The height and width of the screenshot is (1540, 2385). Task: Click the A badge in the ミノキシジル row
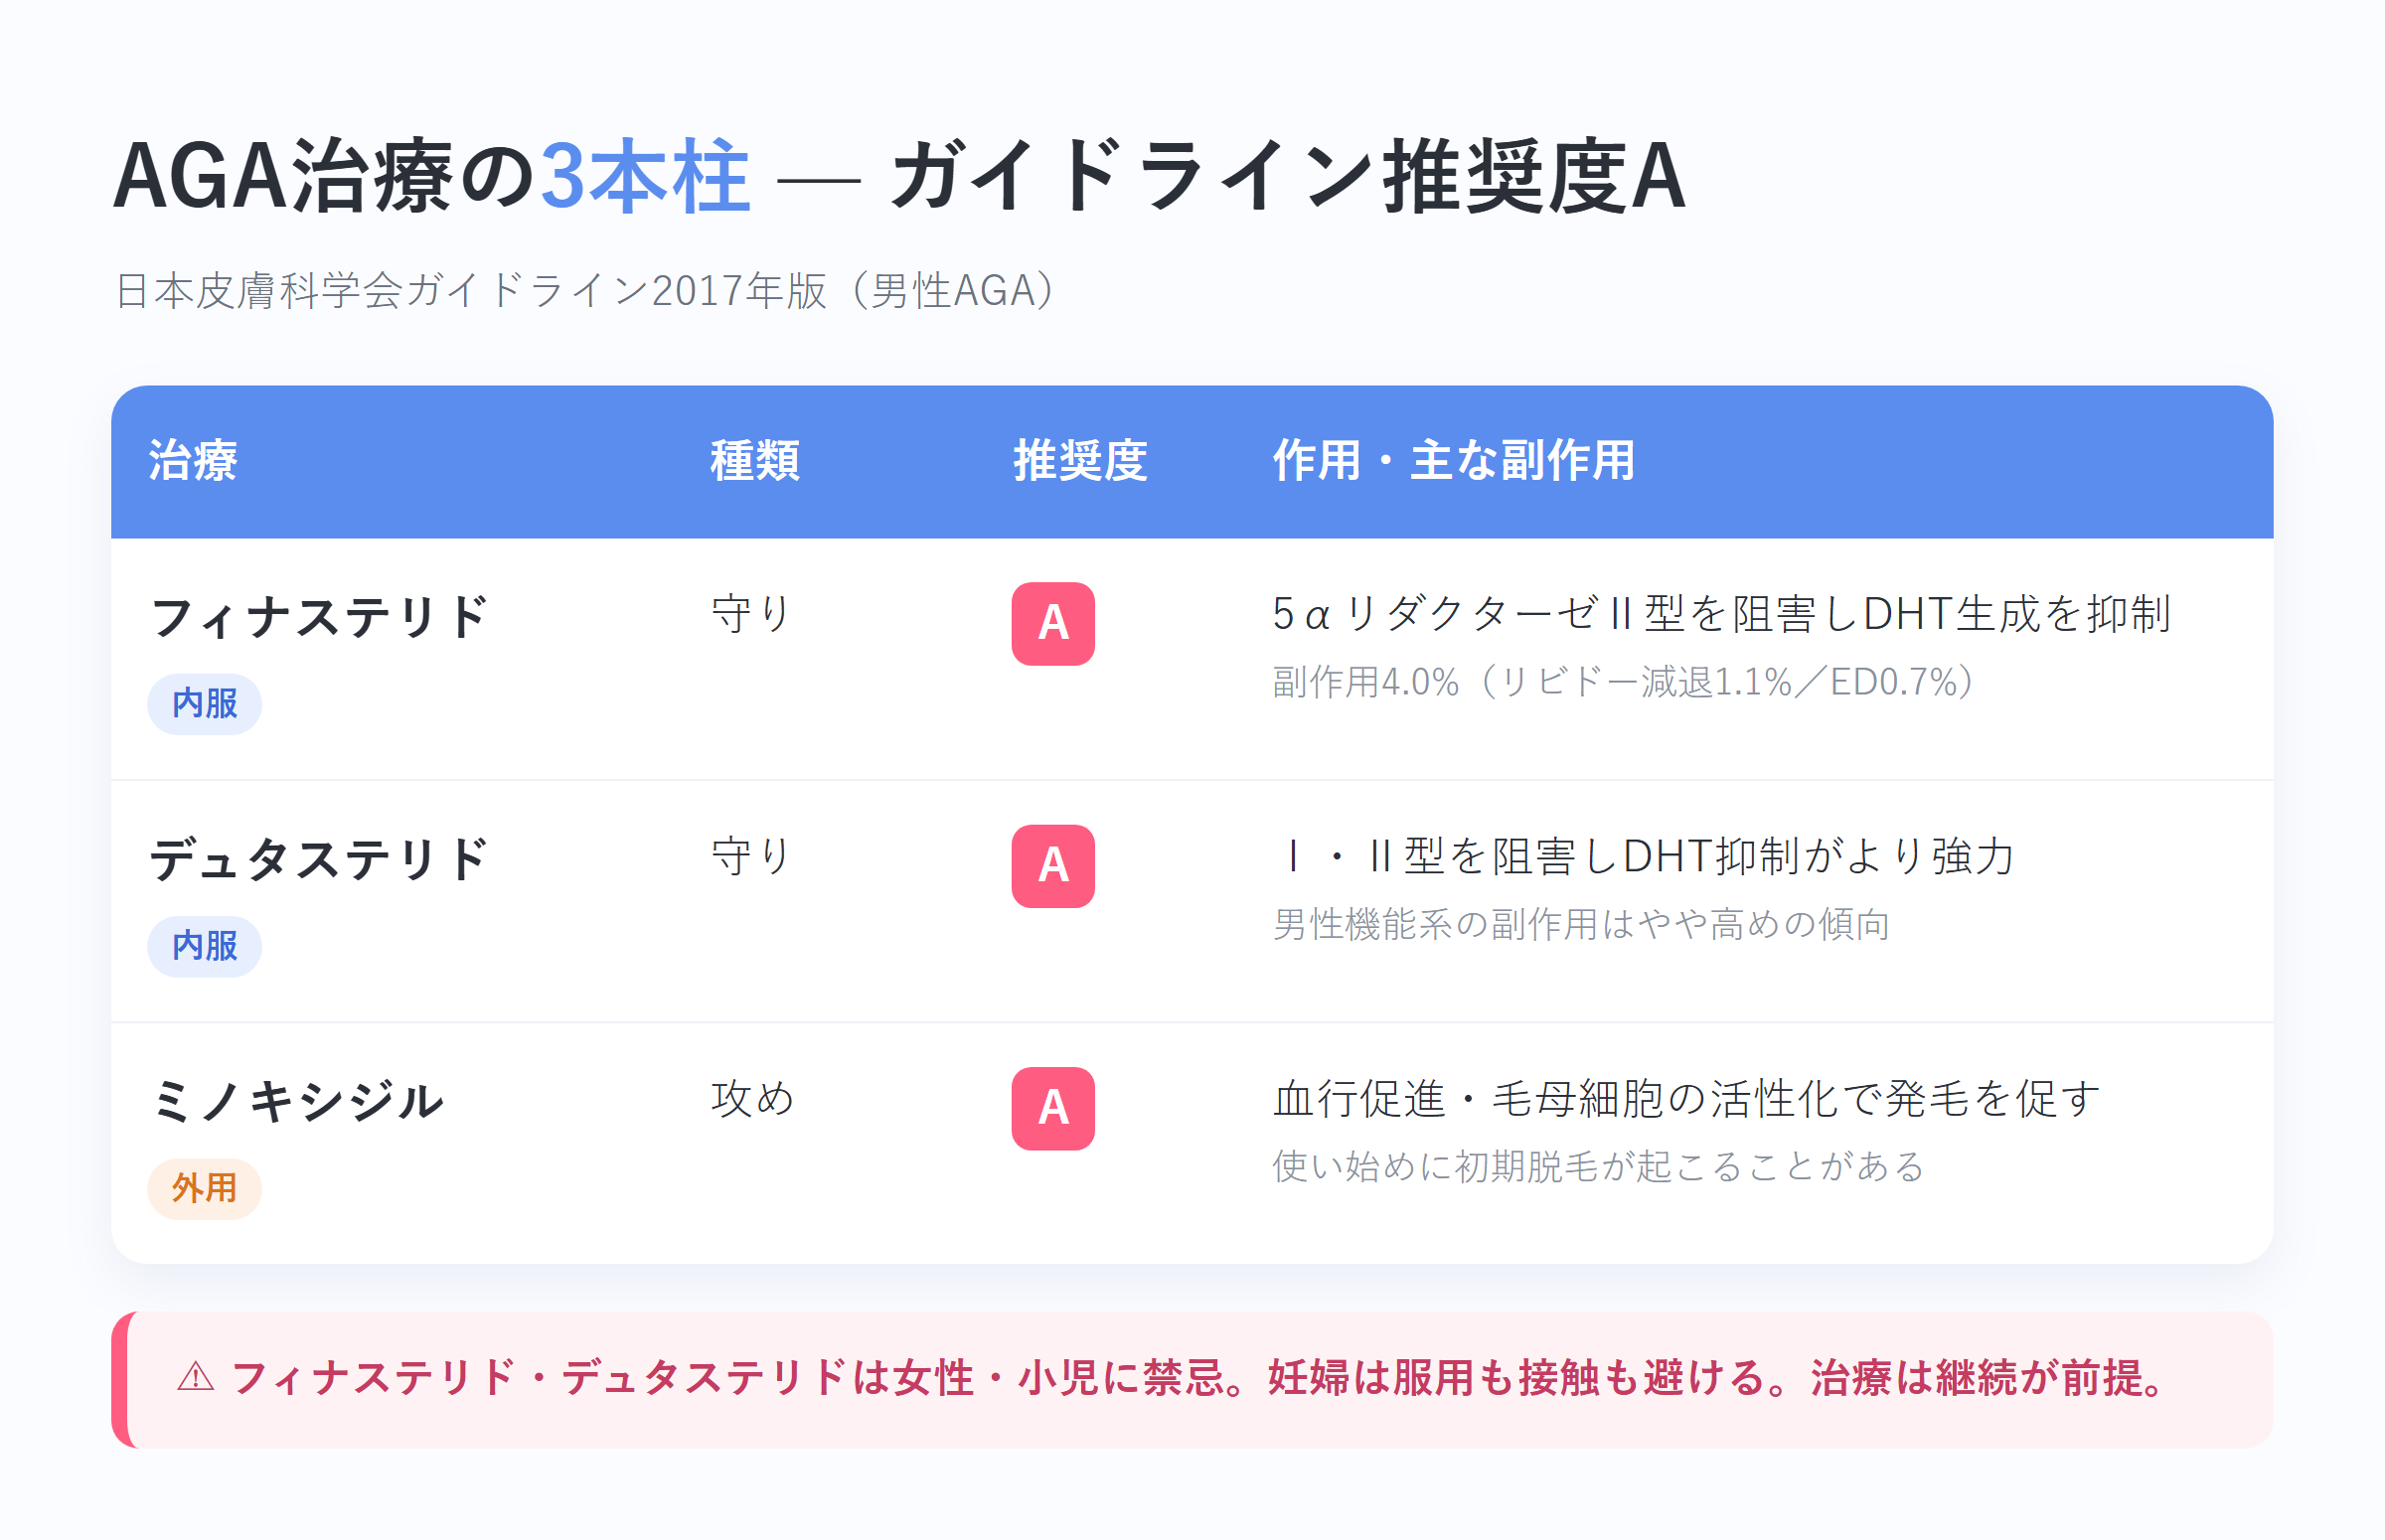click(1053, 1109)
